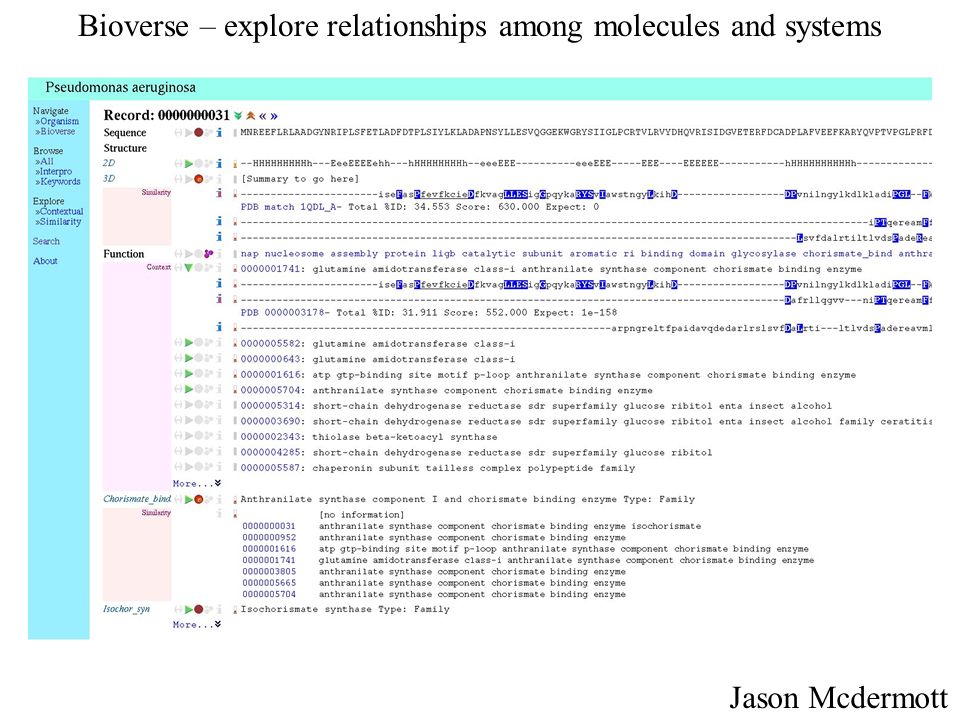This screenshot has height=720, width=960.
Task: Click the orange double-up arrow beside Record
Action: tap(250, 116)
